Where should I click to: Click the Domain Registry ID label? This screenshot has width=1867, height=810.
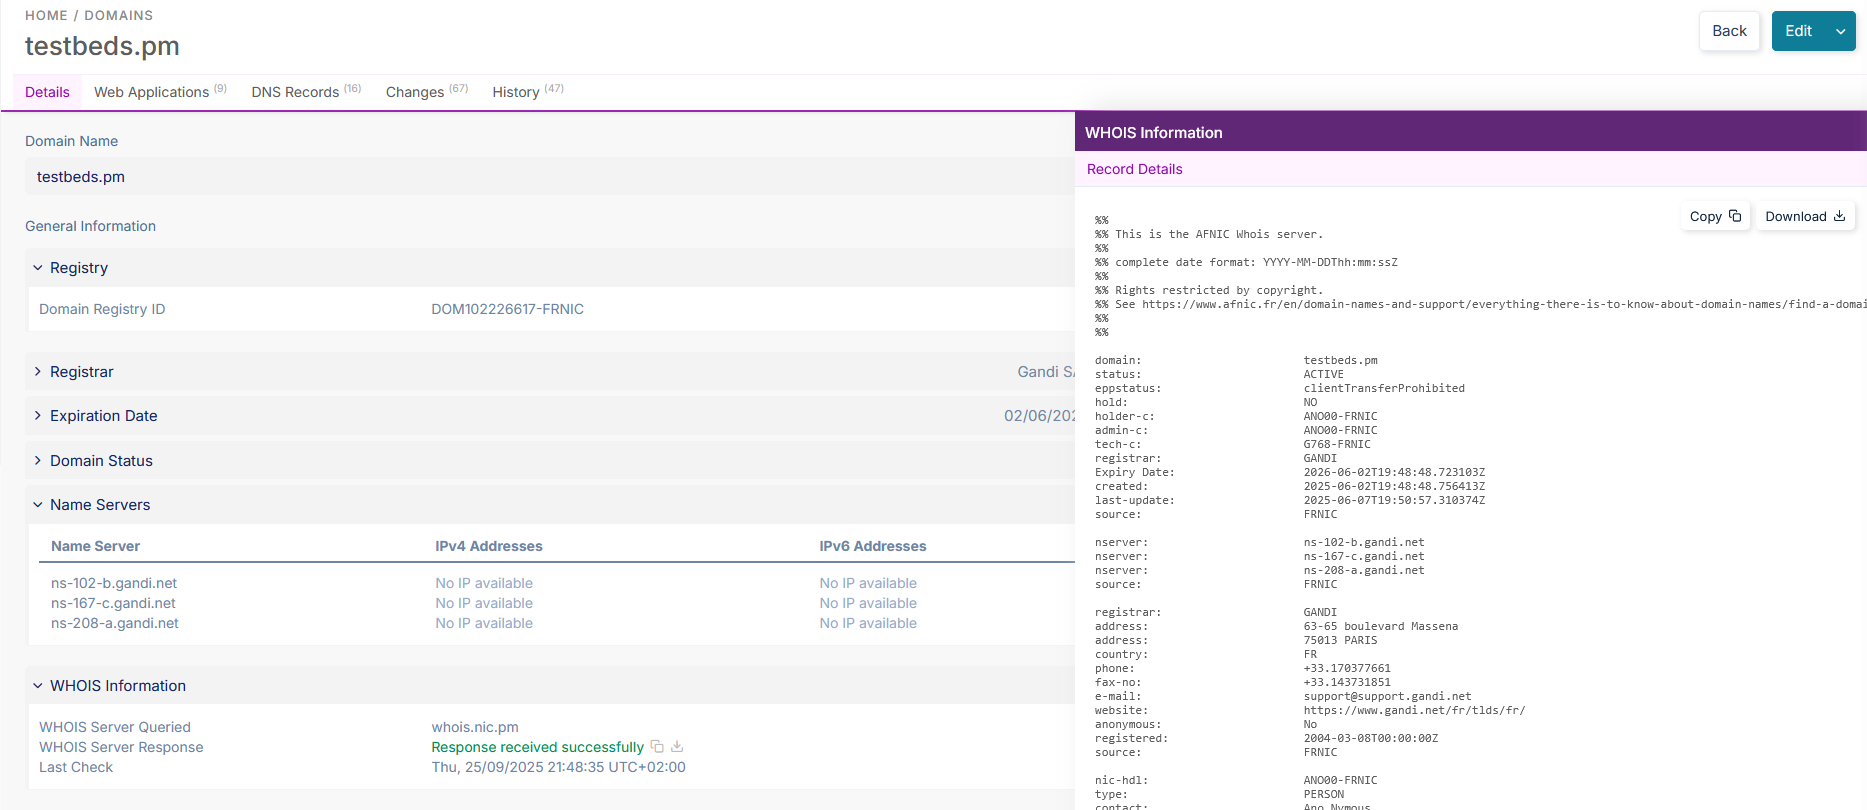[102, 309]
